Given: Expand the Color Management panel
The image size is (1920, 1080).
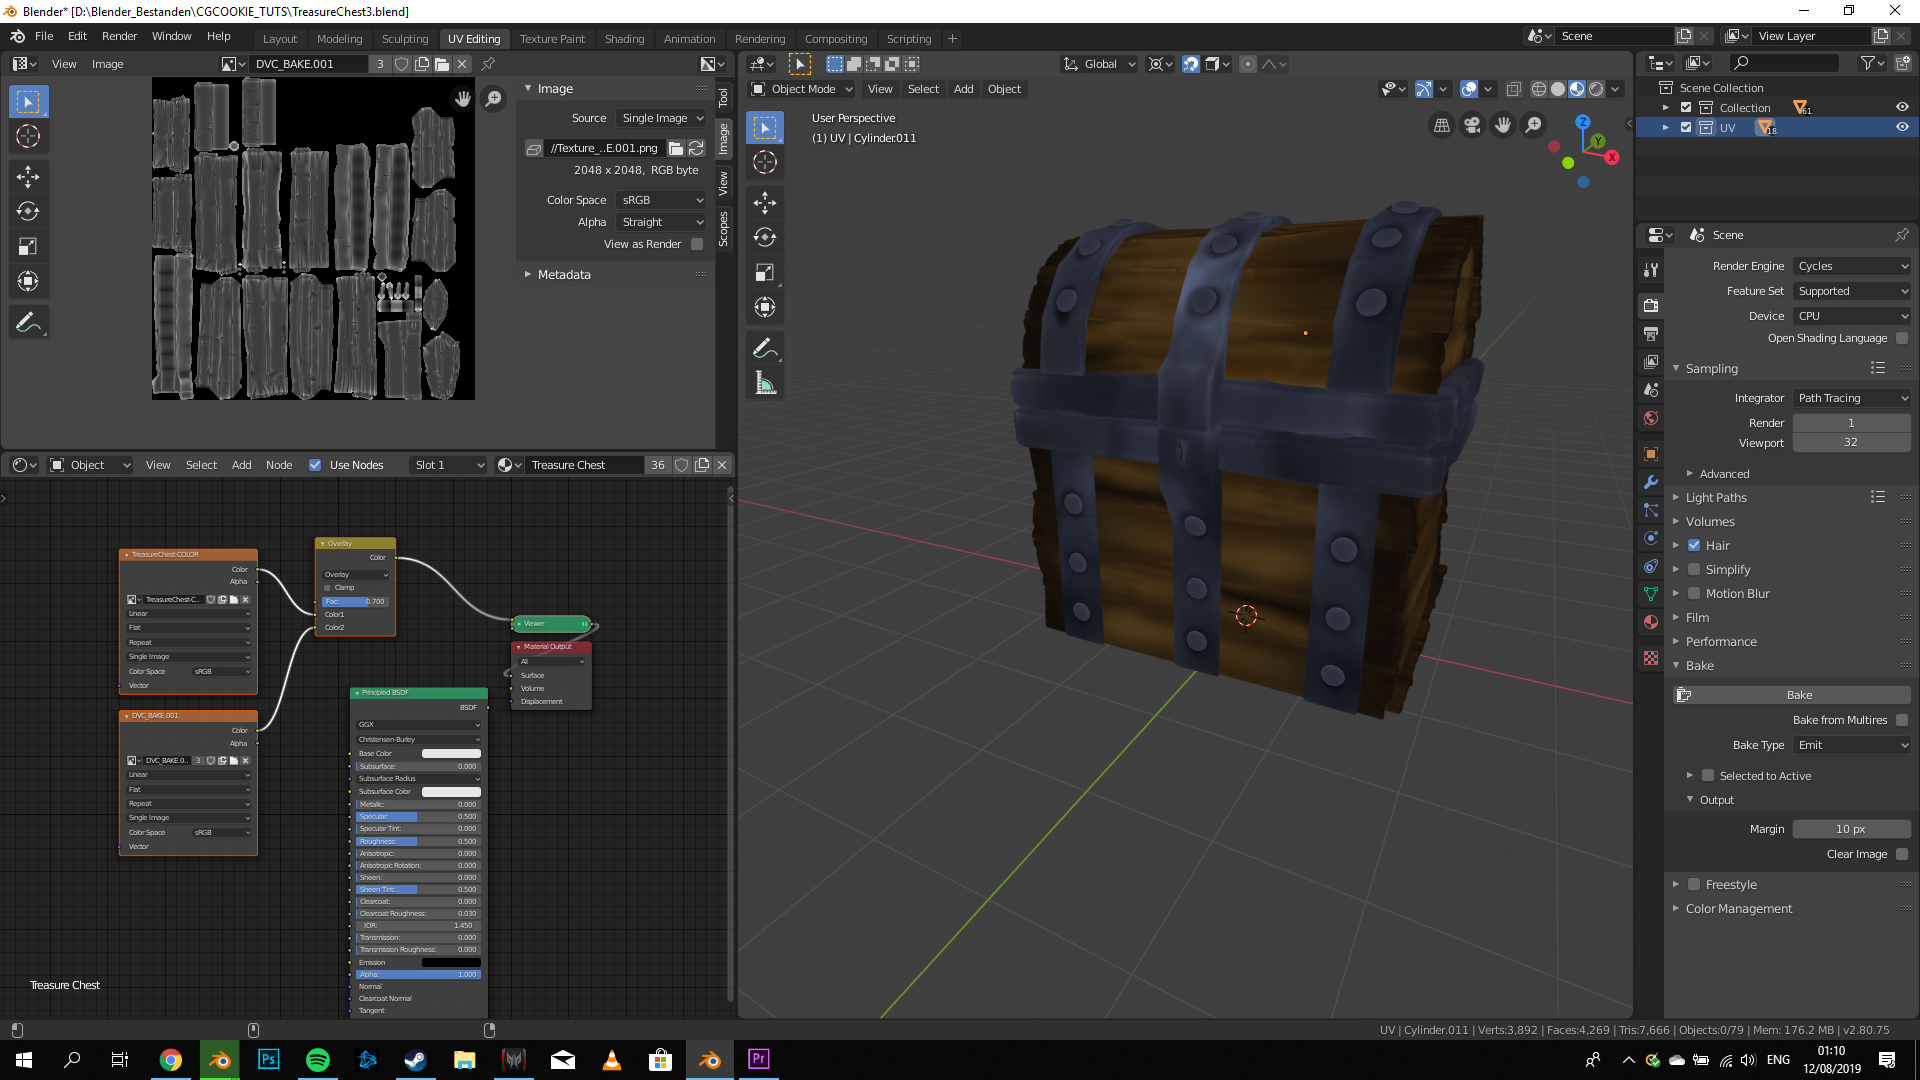Looking at the screenshot, I should (1738, 909).
